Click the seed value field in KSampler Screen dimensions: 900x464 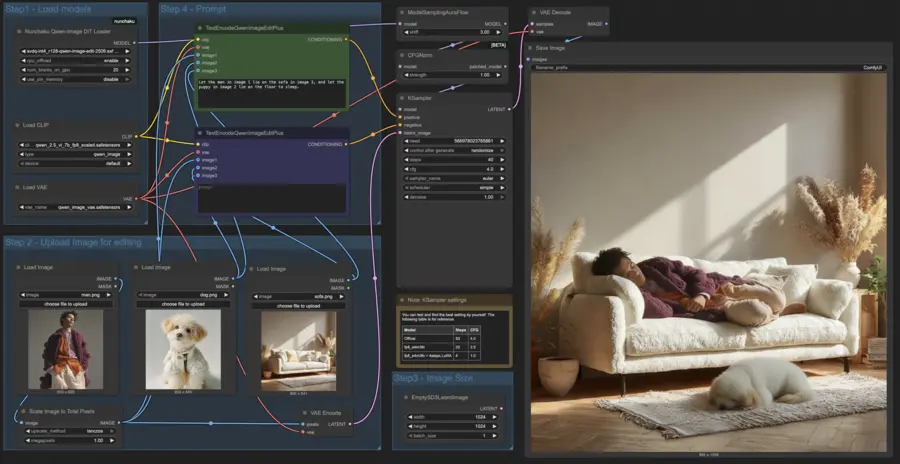coord(455,141)
